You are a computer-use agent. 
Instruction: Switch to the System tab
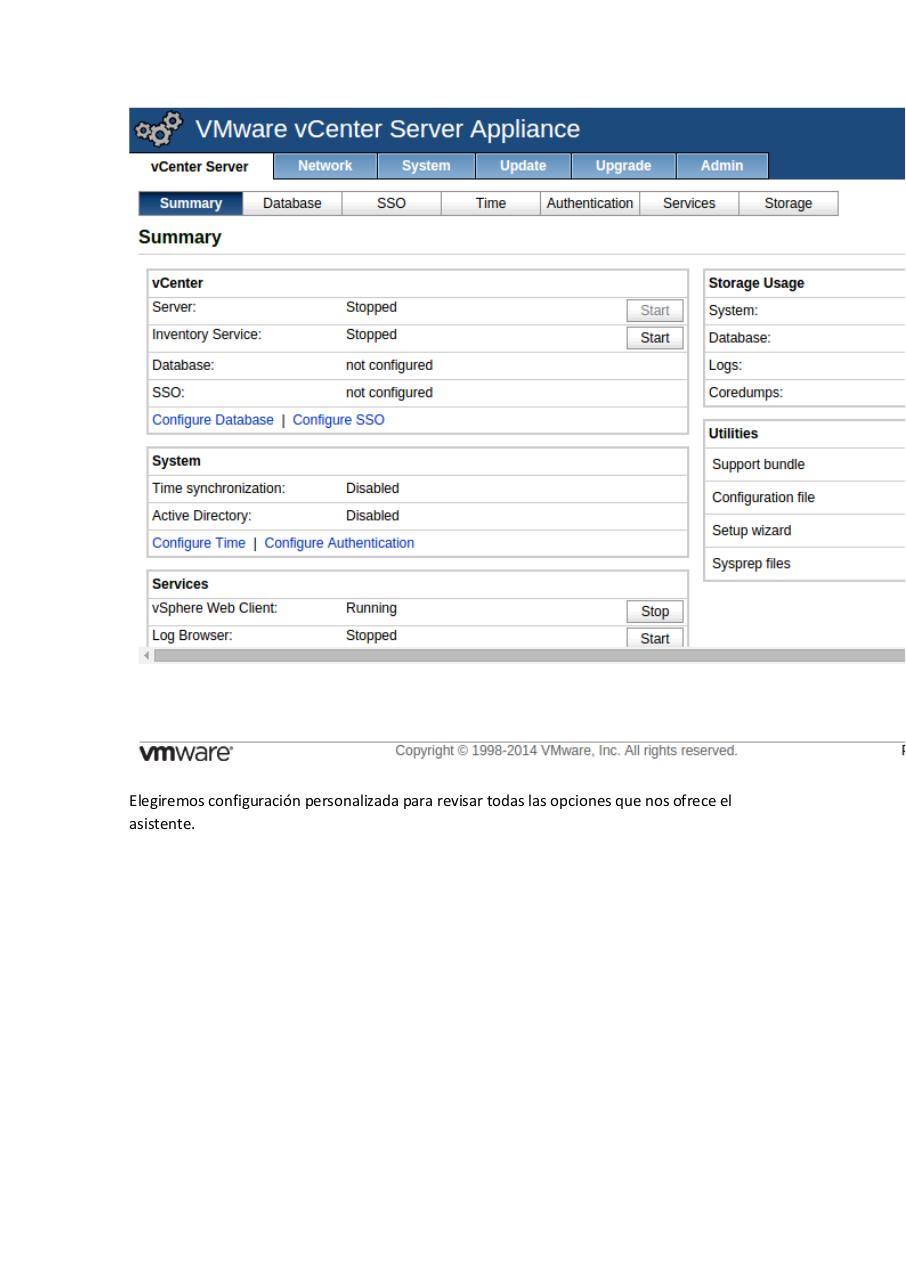click(426, 165)
